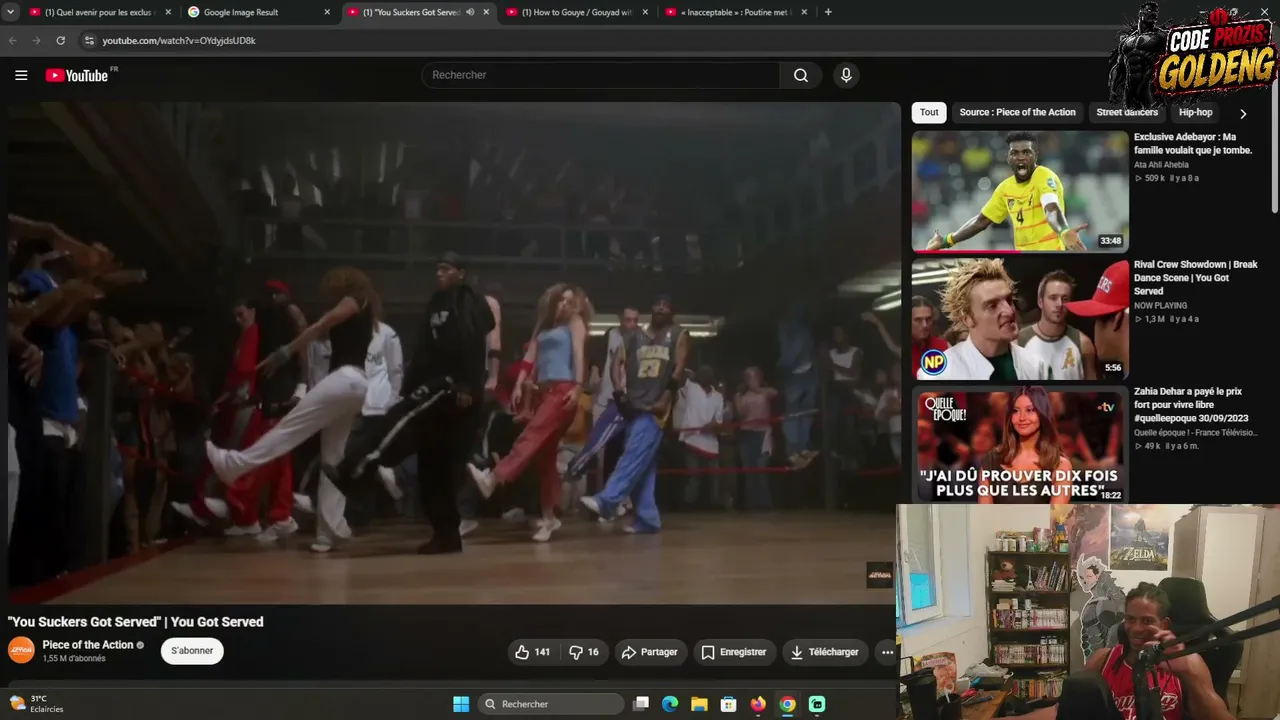1280x720 pixels.
Task: Open the YouTube guide hamburger menu
Action: 21,75
